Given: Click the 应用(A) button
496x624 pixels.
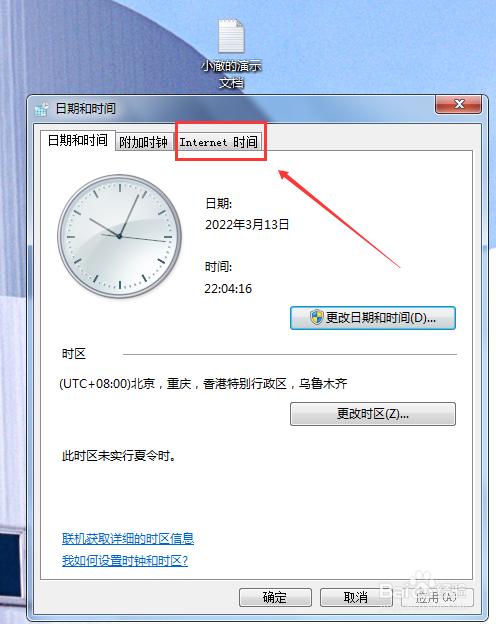Looking at the screenshot, I should pos(437,597).
